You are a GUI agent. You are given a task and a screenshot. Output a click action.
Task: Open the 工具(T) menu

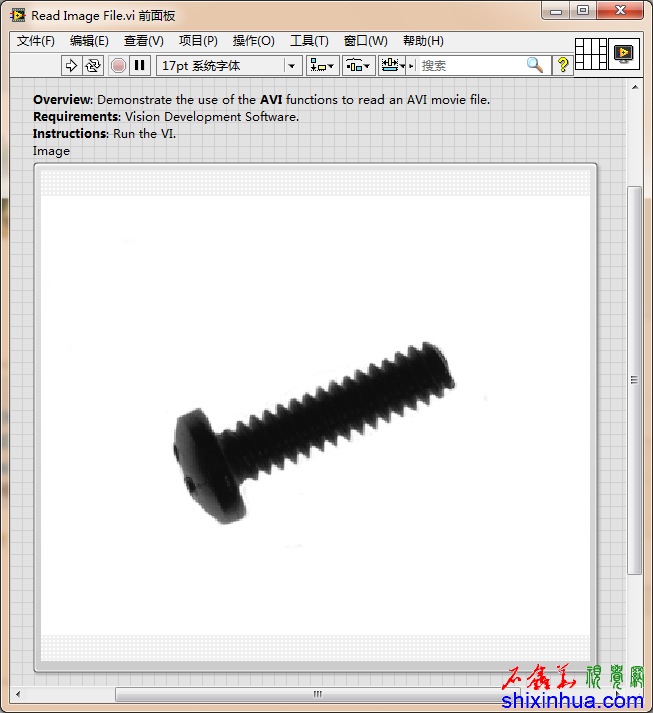309,41
